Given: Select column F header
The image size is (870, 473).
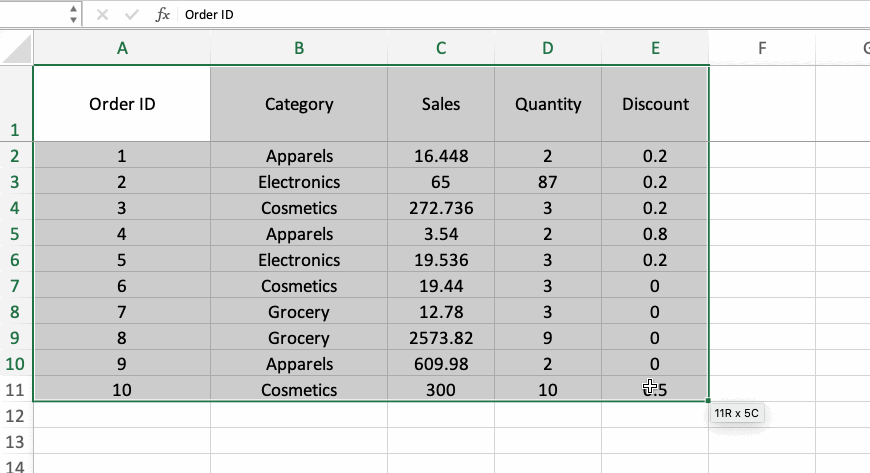Looking at the screenshot, I should click(x=762, y=47).
